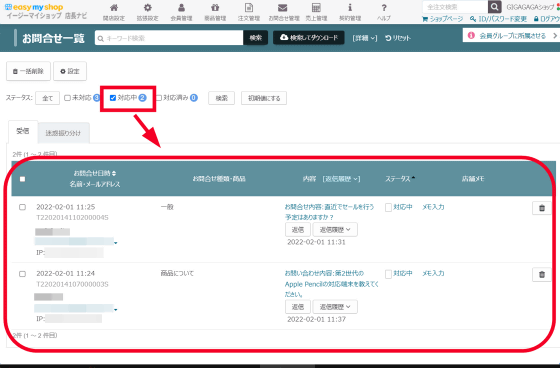
Task: Click the リセット button
Action: (x=398, y=38)
